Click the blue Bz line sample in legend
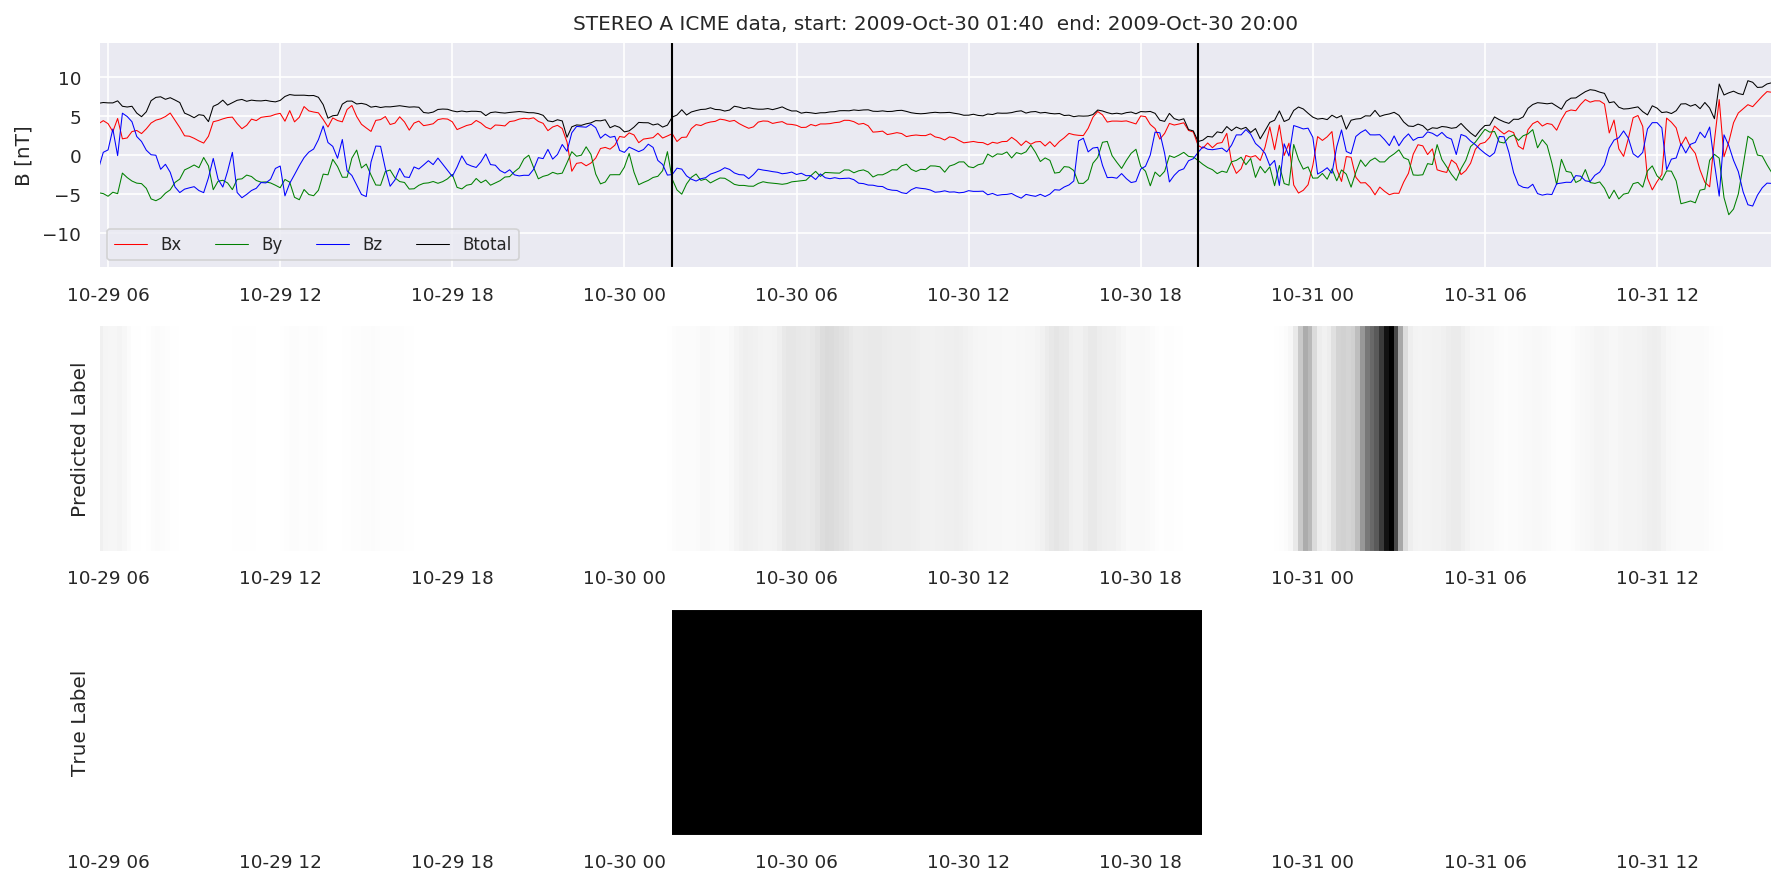The width and height of the screenshot is (1786, 886). (x=335, y=244)
